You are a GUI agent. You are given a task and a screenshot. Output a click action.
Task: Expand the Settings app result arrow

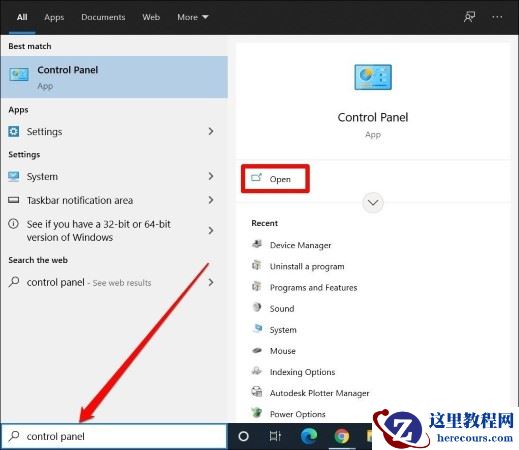click(x=211, y=131)
